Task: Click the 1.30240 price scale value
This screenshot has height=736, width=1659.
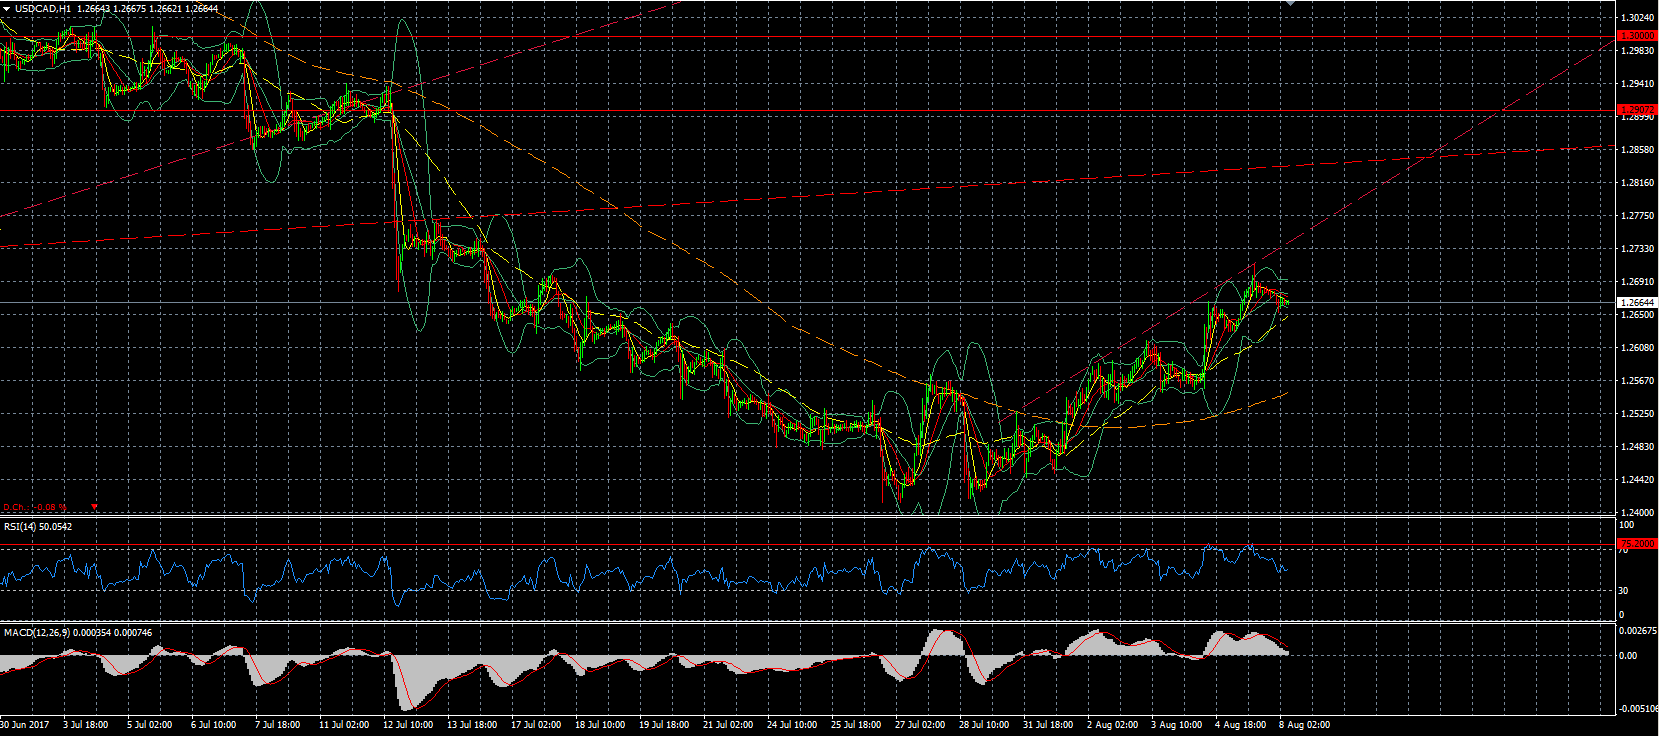Action: pos(1637,18)
